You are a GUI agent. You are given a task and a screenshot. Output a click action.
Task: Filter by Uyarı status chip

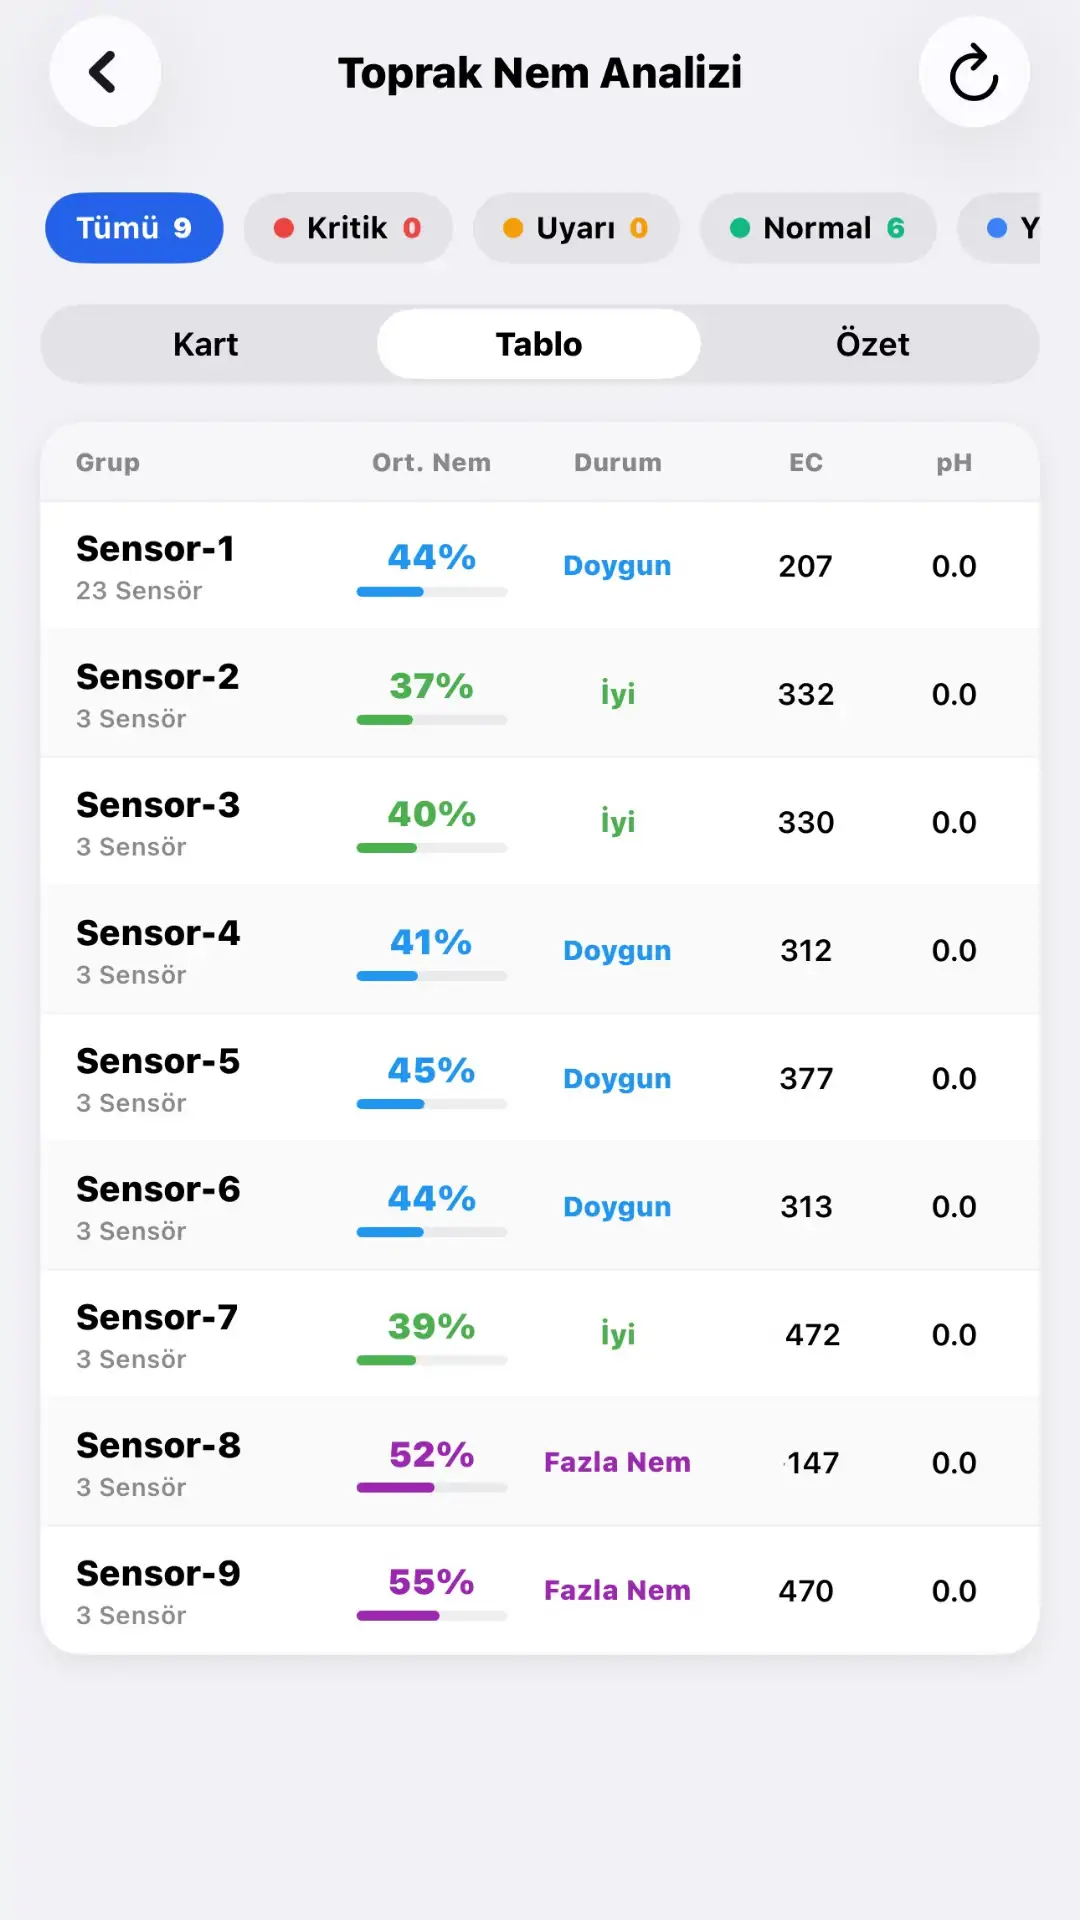pyautogui.click(x=576, y=228)
